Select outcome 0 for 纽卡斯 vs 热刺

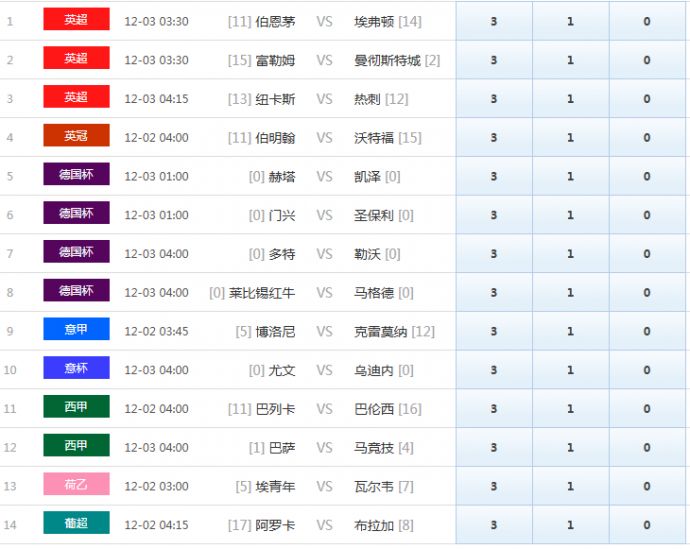(647, 99)
